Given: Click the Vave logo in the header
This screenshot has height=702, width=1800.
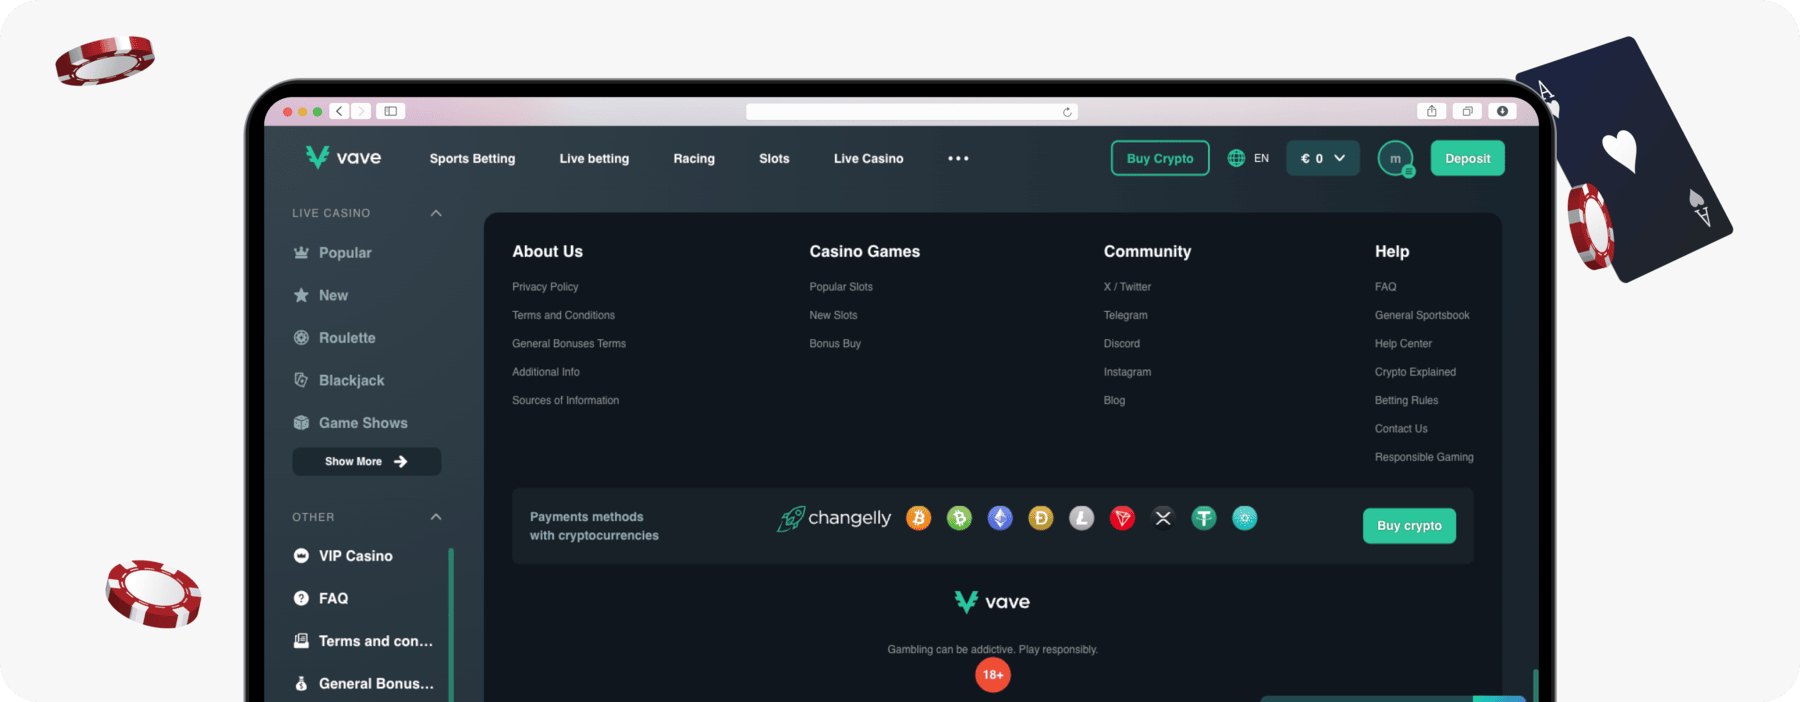Looking at the screenshot, I should click(x=343, y=158).
